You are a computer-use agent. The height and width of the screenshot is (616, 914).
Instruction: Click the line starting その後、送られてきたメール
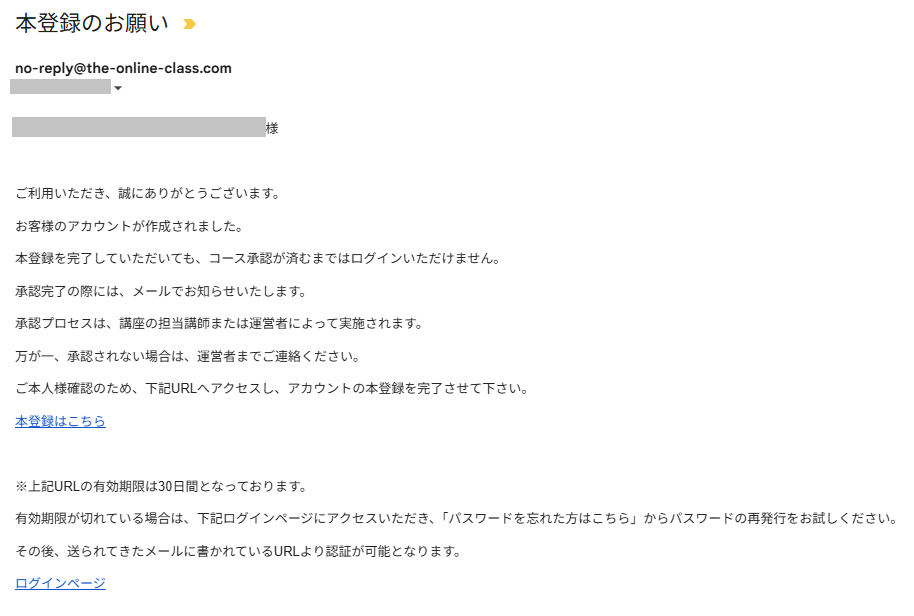238,551
